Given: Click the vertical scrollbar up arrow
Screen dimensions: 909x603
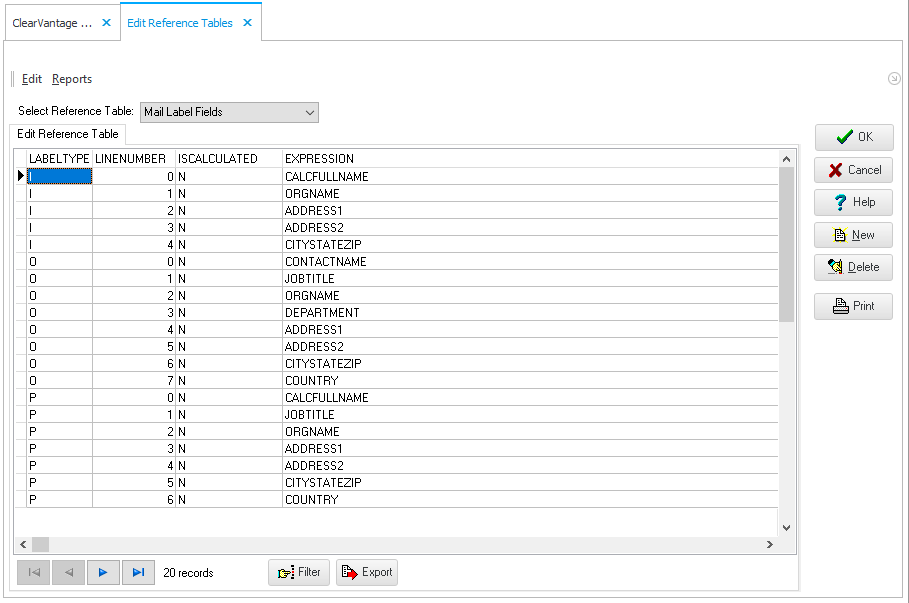Looking at the screenshot, I should click(786, 159).
